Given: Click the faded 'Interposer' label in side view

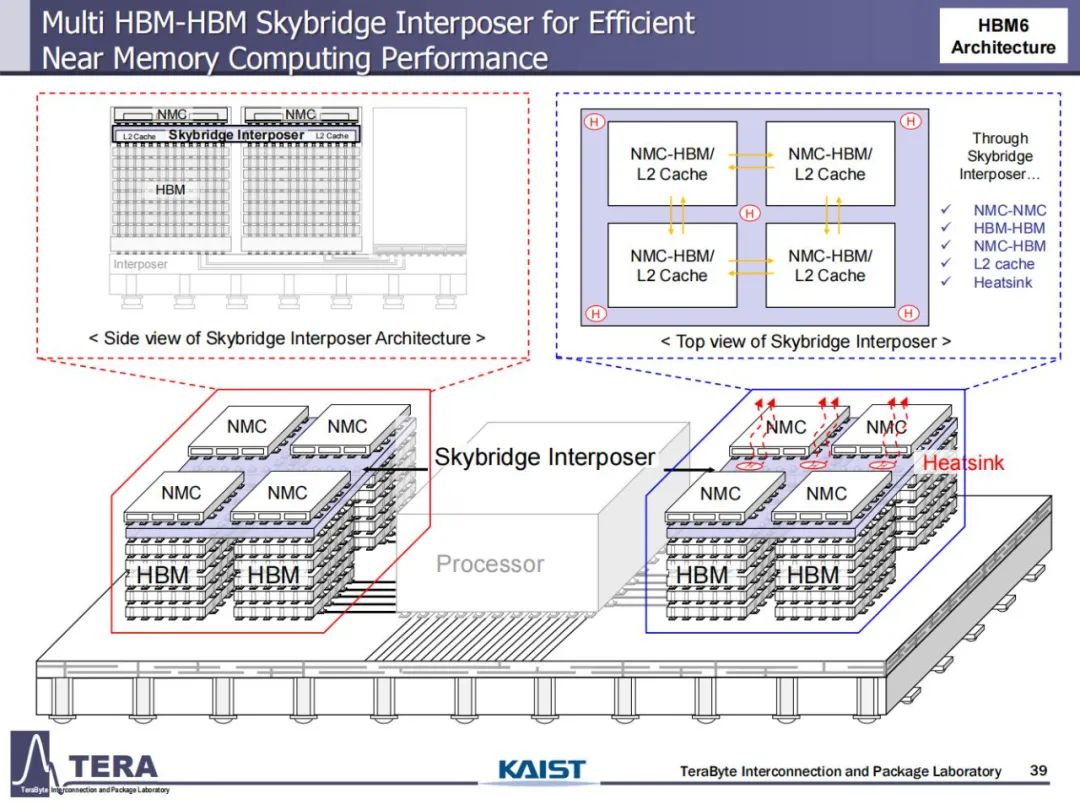Looking at the screenshot, I should point(140,264).
